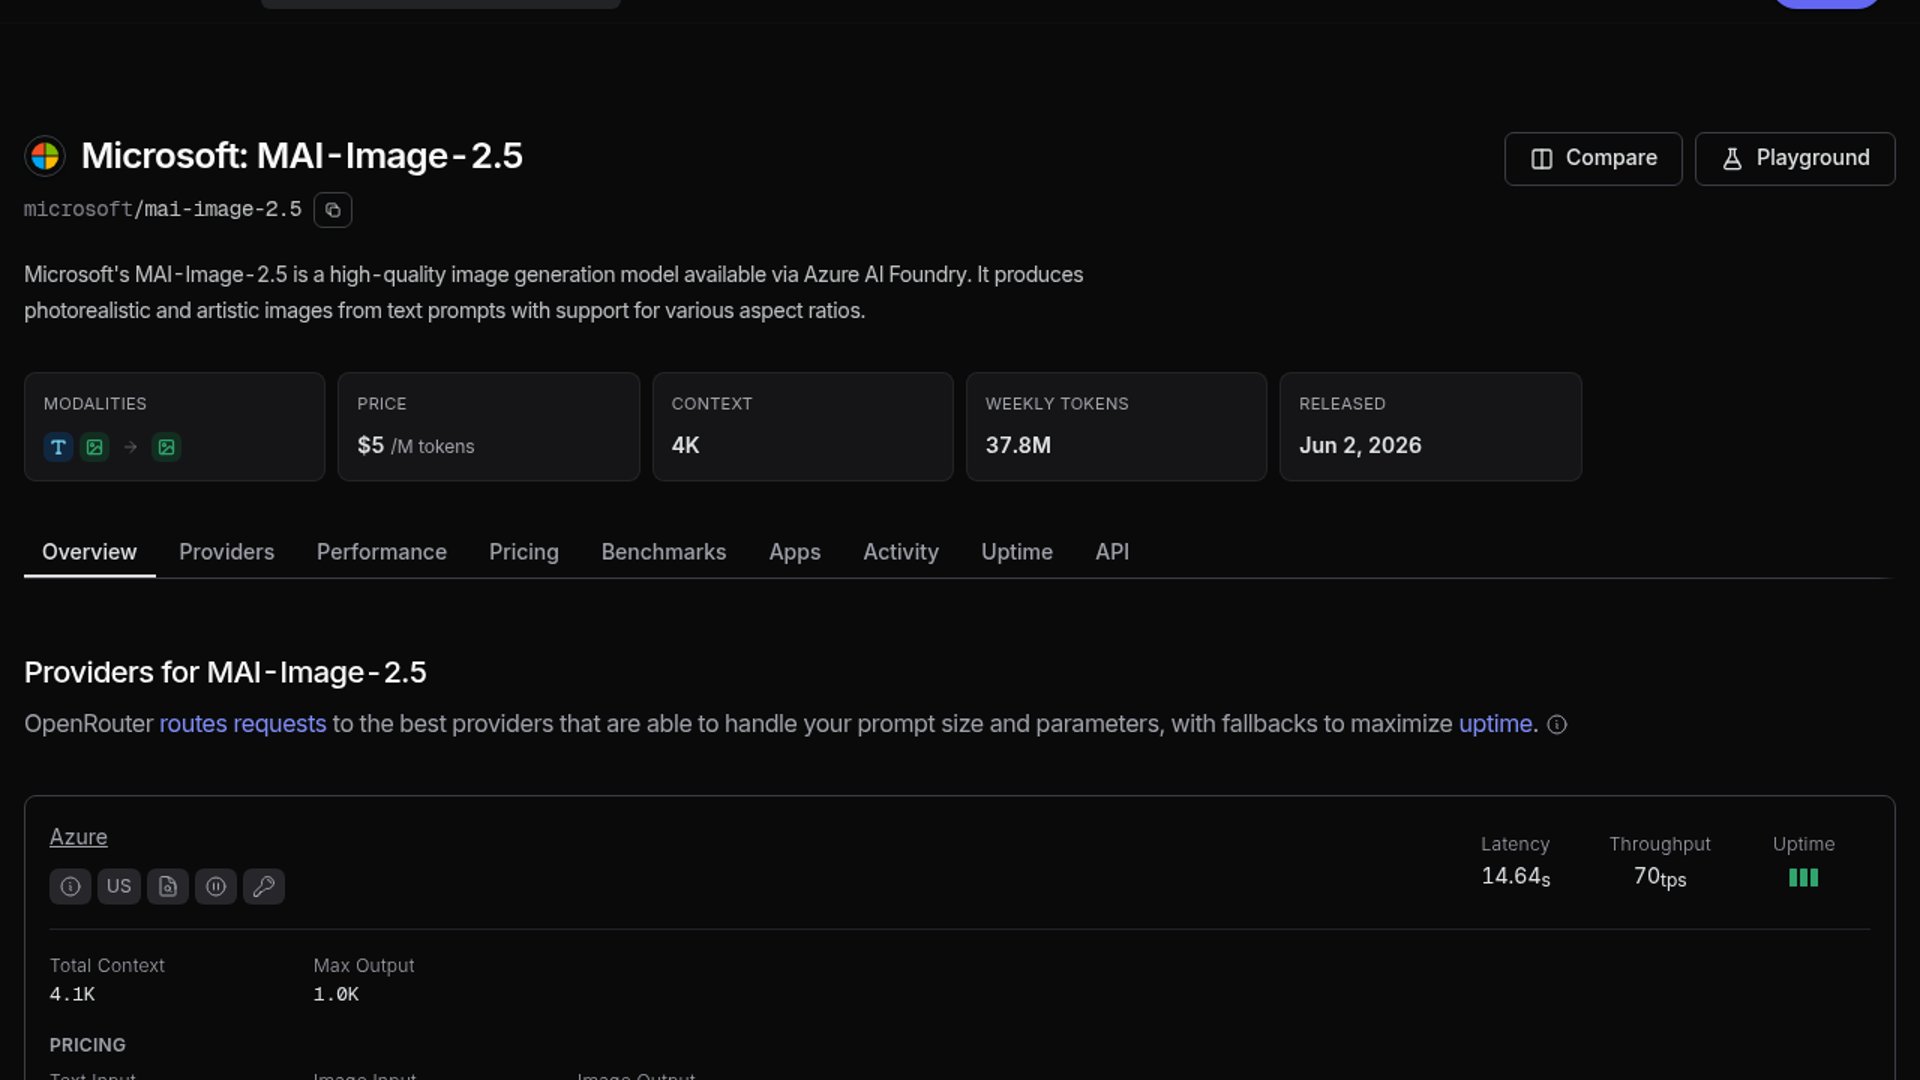
Task: Click the 'microsoft/mai-image-2.5' slug text
Action: [x=162, y=210]
